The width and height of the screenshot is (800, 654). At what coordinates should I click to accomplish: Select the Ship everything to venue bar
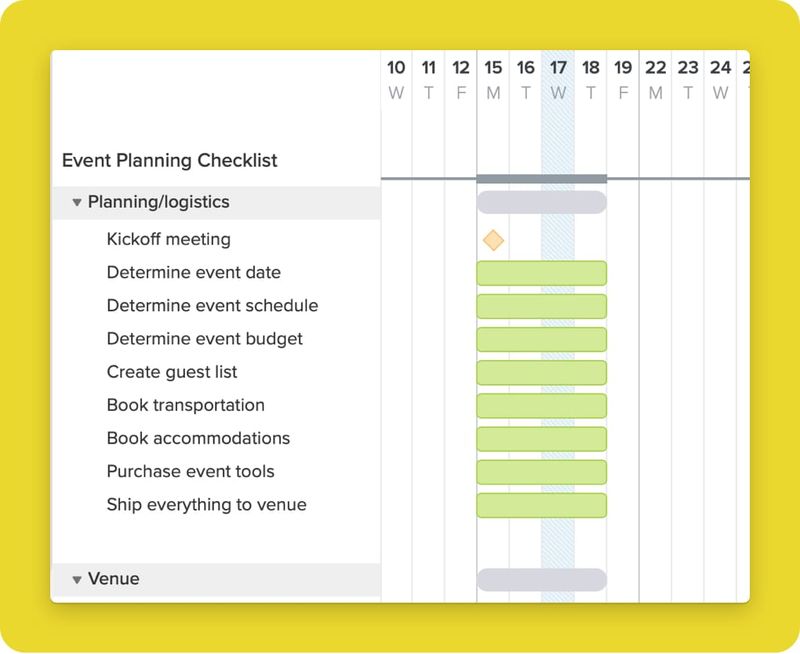click(x=542, y=504)
